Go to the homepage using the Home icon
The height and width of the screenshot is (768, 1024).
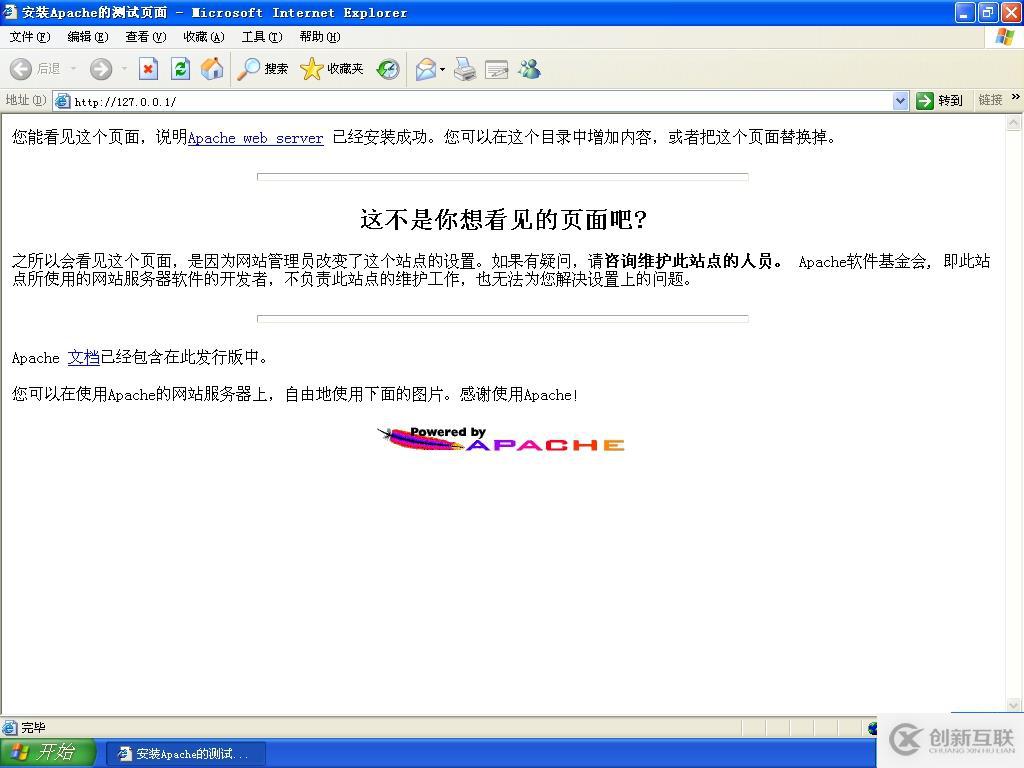click(211, 69)
